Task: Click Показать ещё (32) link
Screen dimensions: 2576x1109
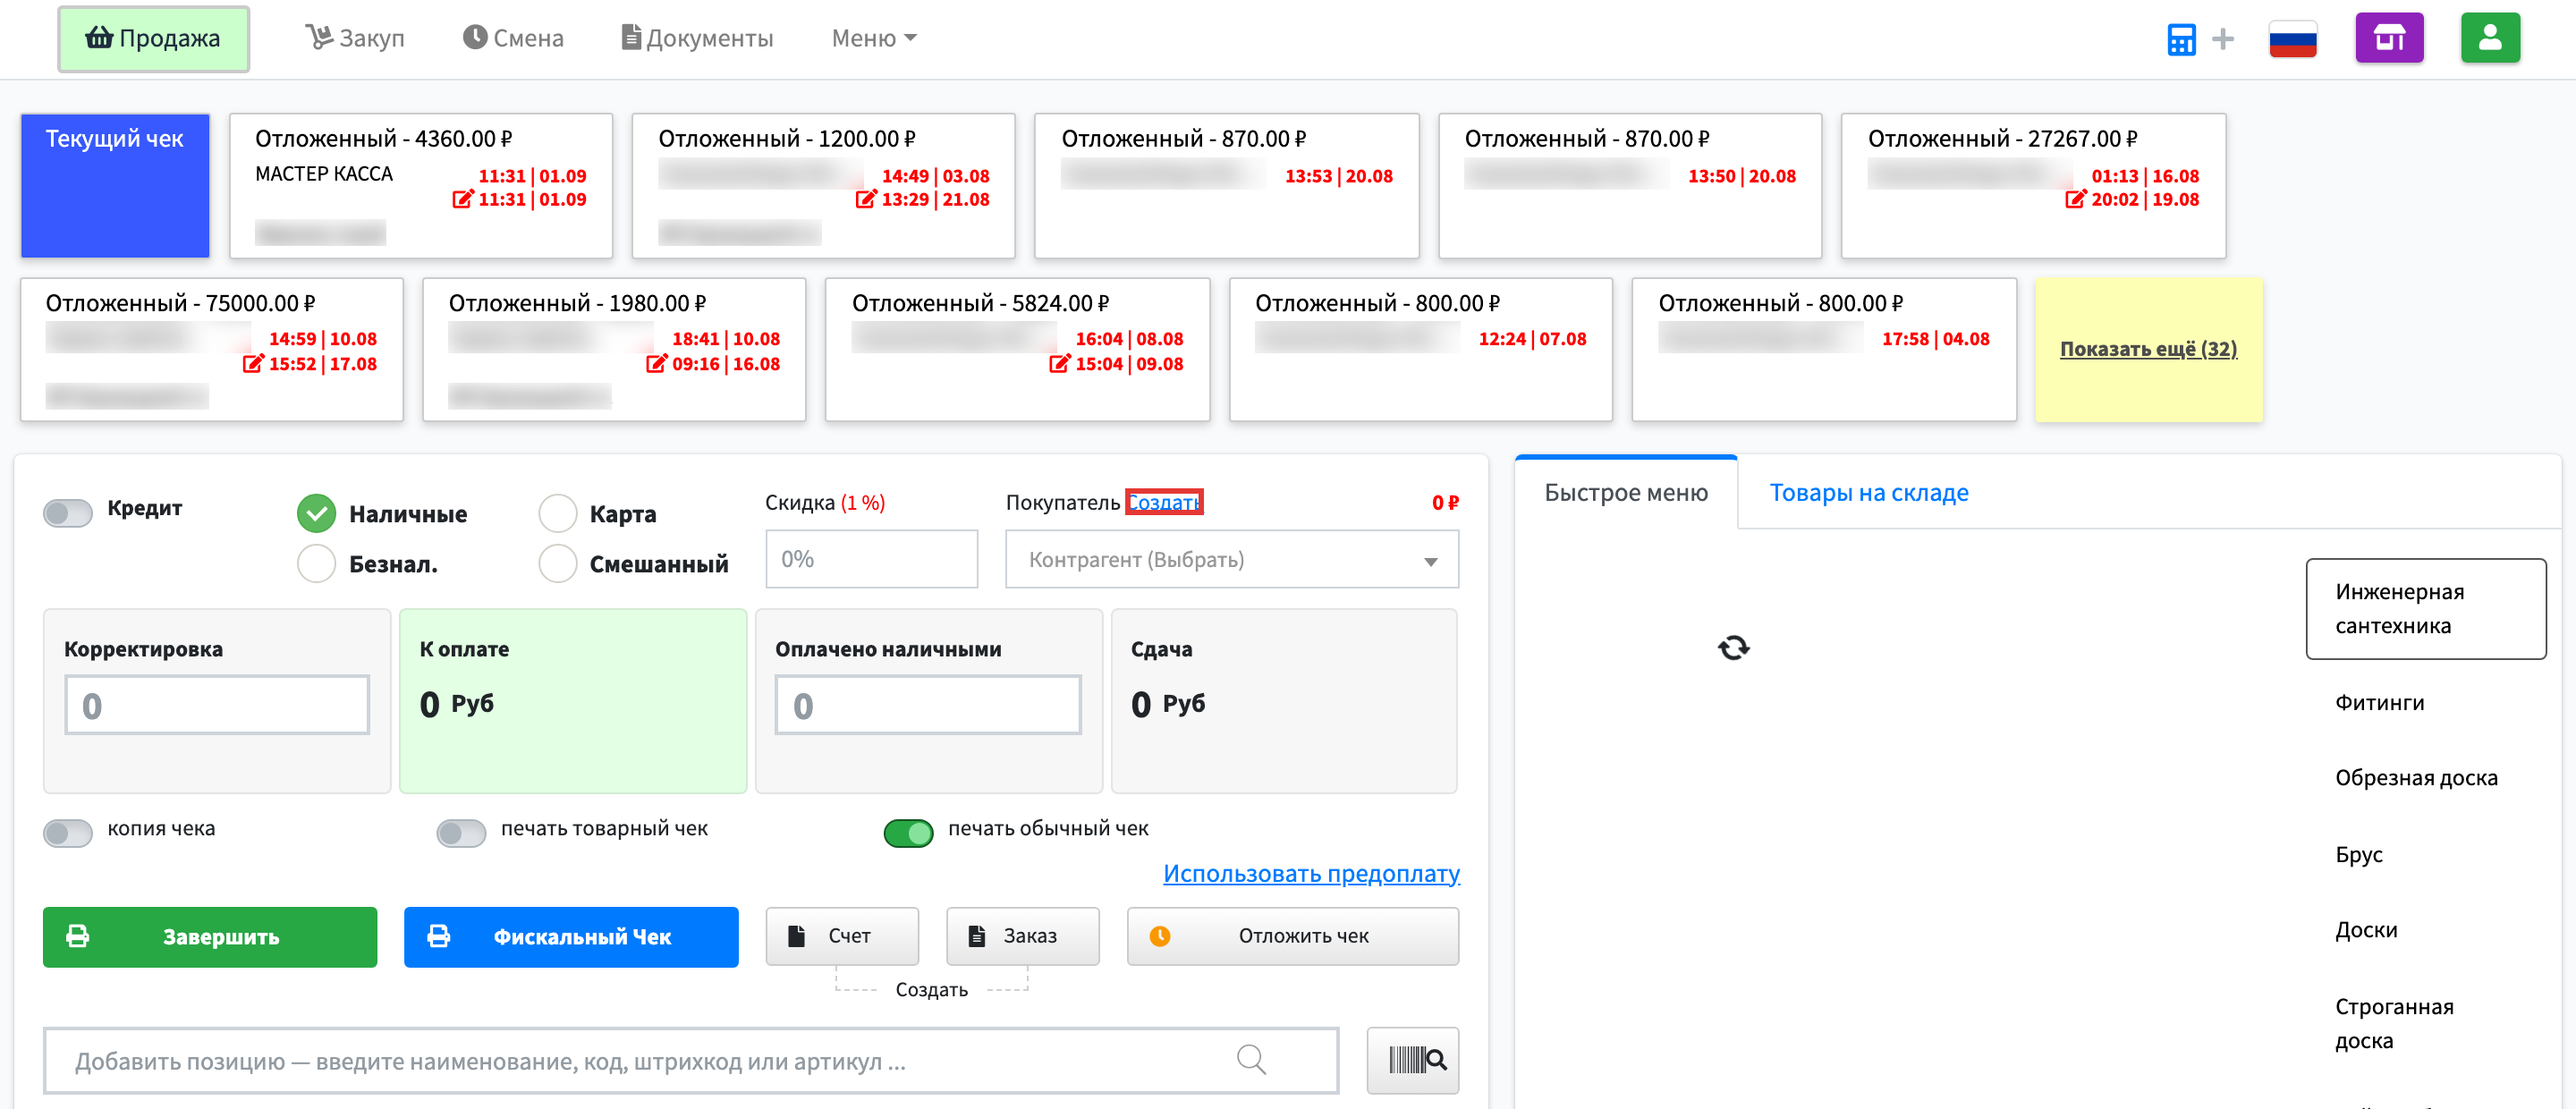Action: click(2148, 349)
